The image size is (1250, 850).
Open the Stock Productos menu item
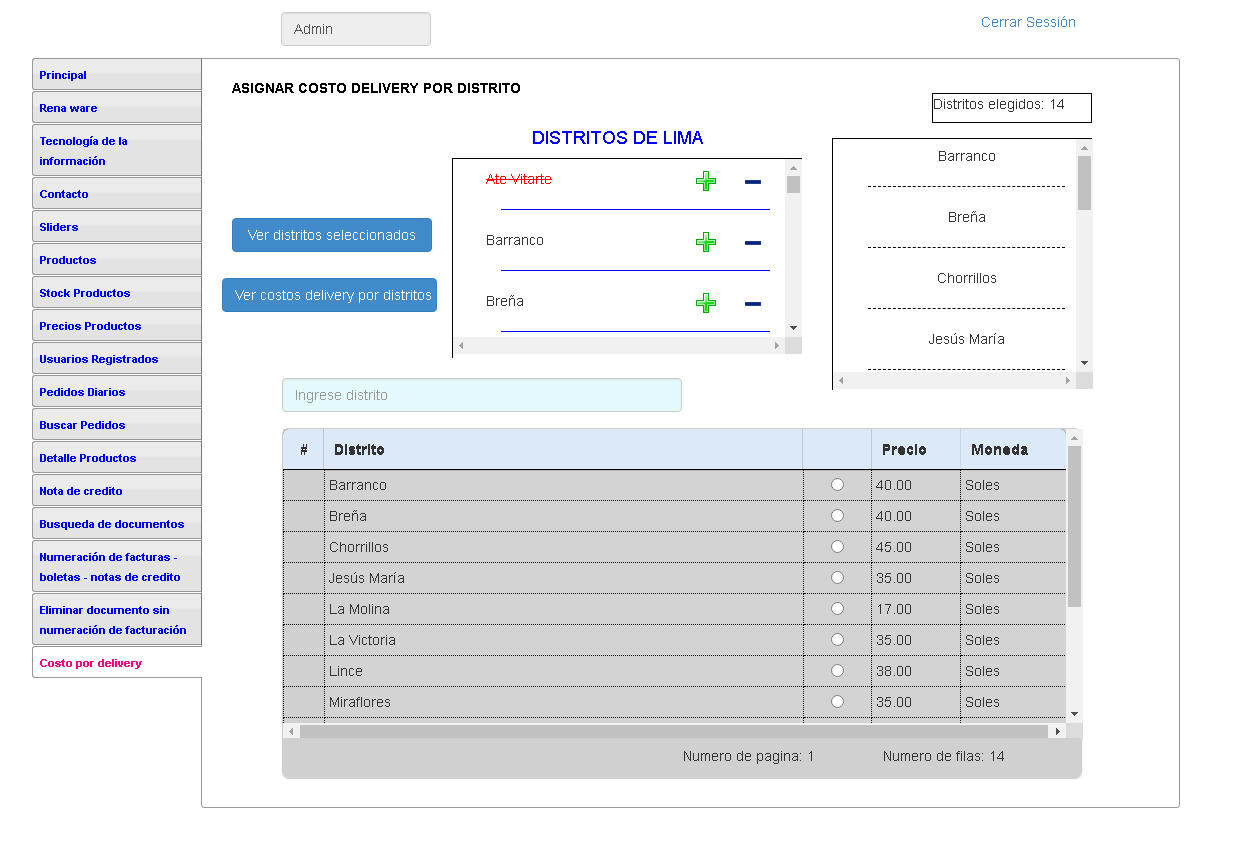pyautogui.click(x=85, y=293)
